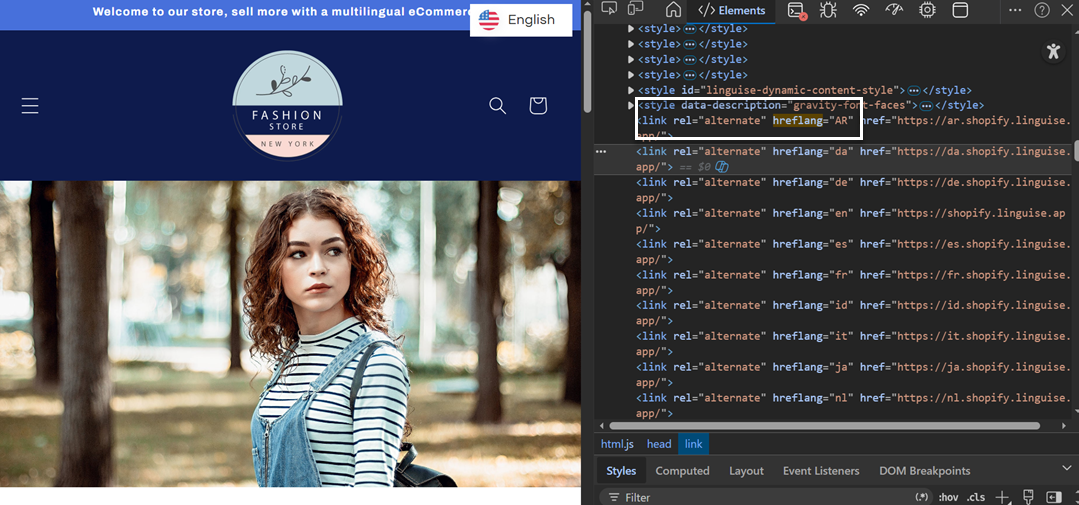1079x505 pixels.
Task: Open the Sources debugger bug icon
Action: (829, 10)
